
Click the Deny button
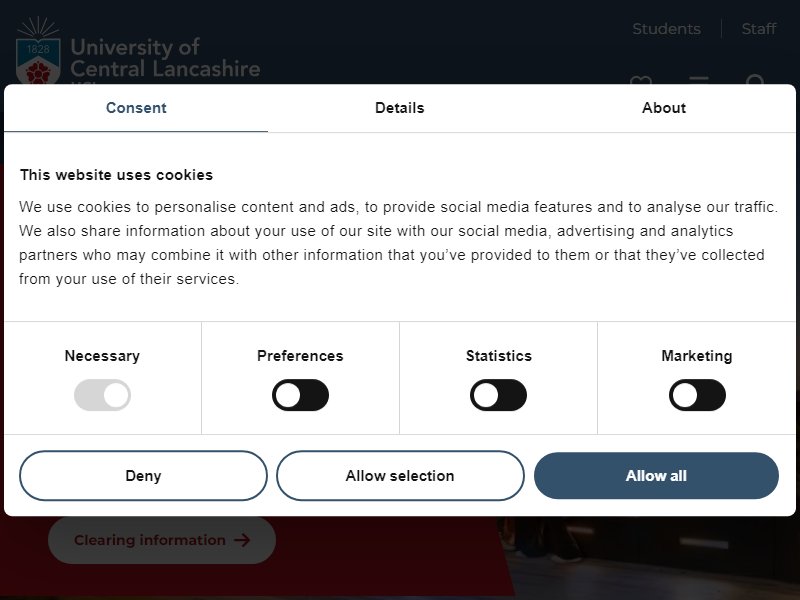click(143, 476)
